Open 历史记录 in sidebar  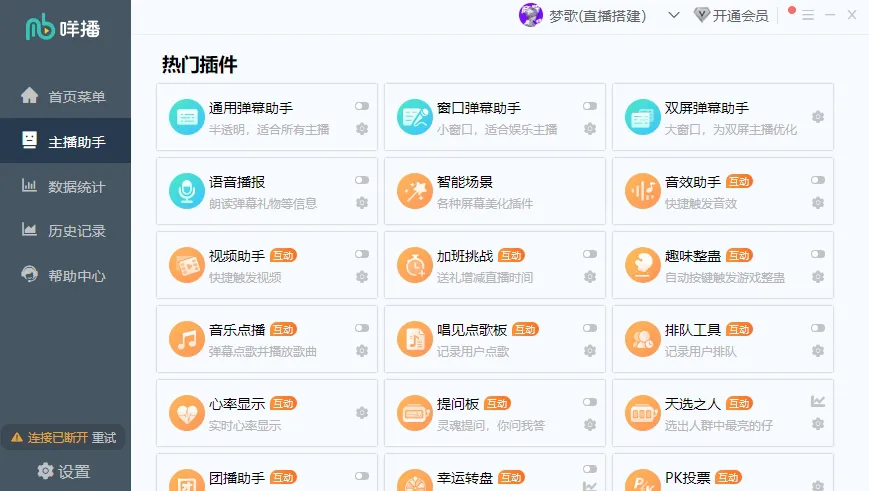(x=65, y=231)
